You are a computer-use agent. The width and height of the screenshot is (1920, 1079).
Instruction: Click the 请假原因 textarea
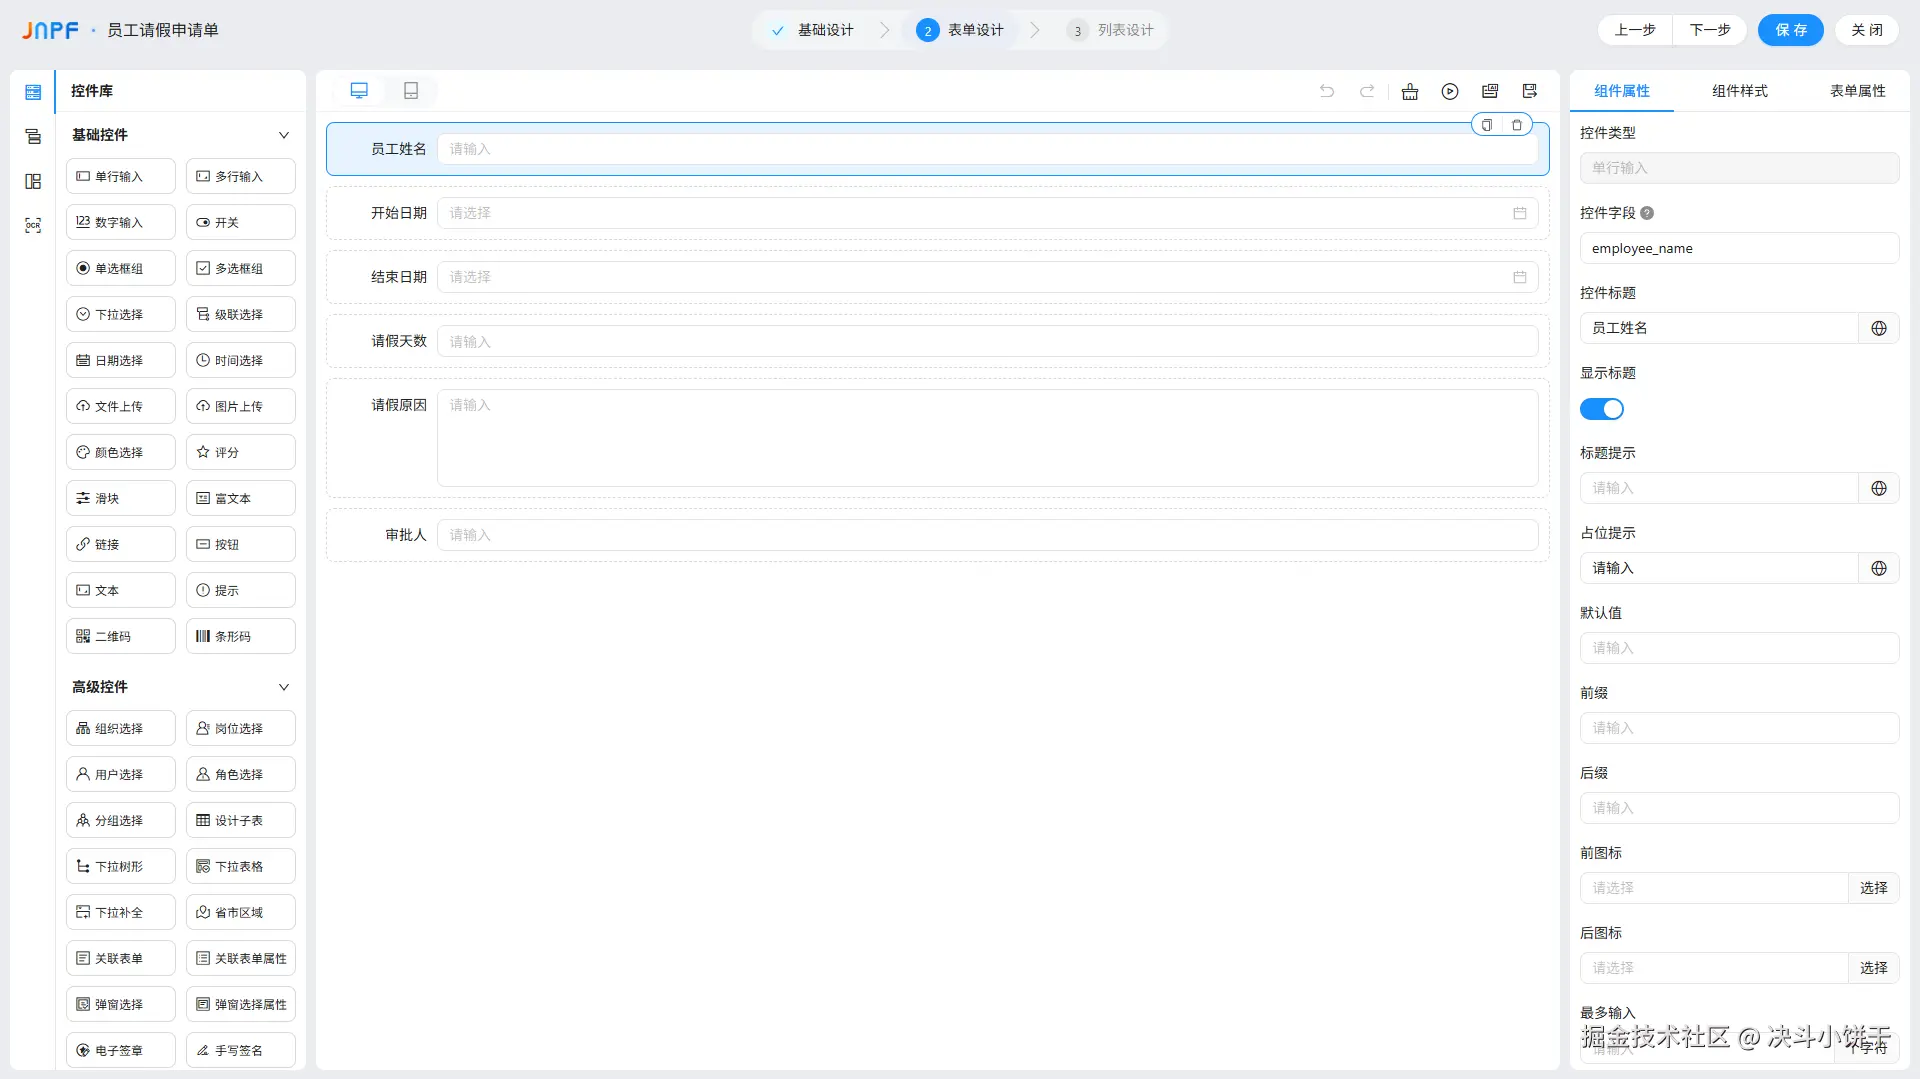pyautogui.click(x=987, y=438)
